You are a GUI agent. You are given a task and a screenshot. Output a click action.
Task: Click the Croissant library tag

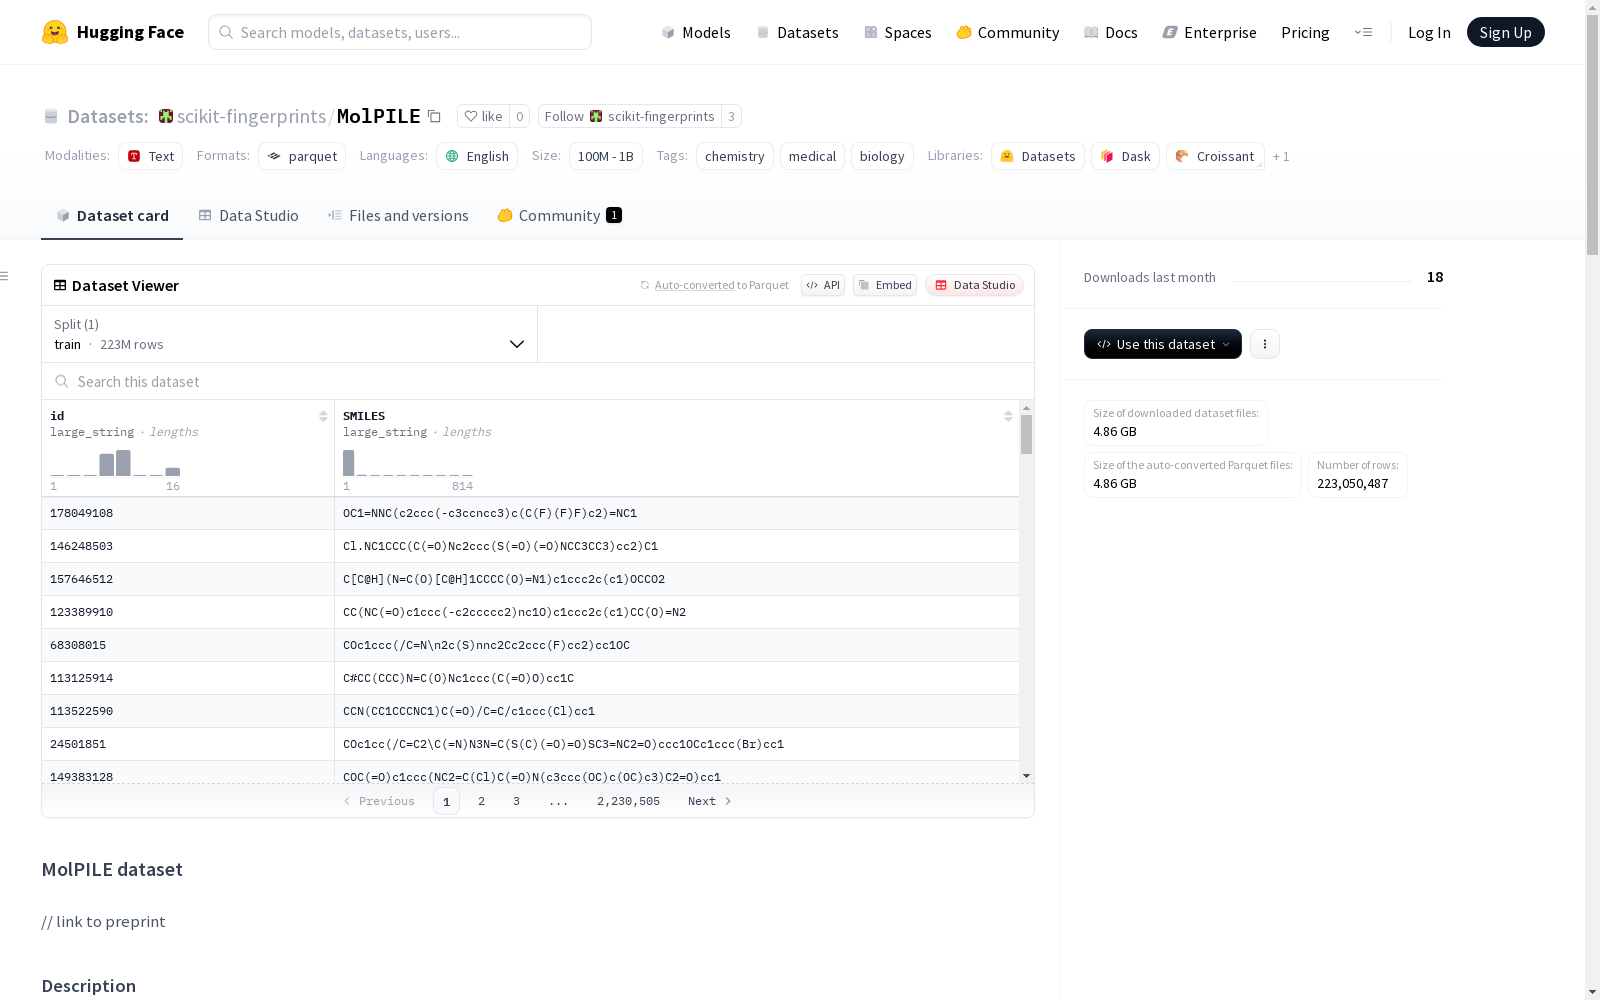1215,156
